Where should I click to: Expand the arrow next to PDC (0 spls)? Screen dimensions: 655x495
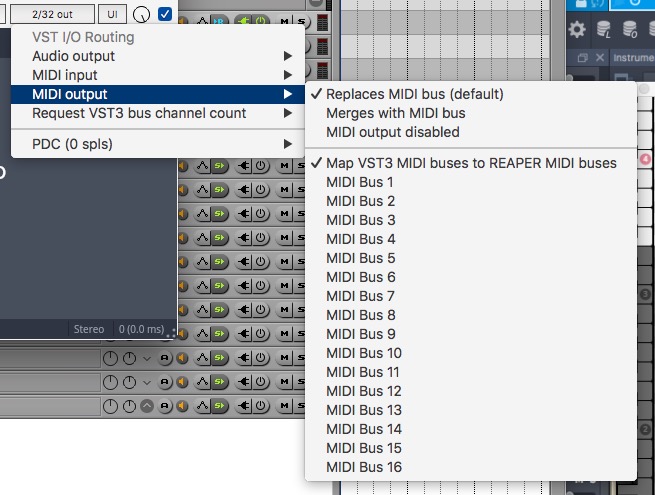tap(287, 144)
